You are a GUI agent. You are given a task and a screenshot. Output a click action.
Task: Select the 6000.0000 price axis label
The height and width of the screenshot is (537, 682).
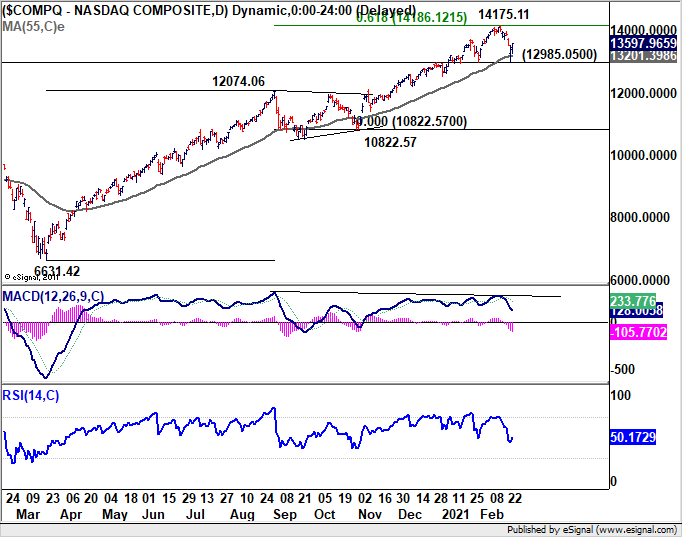point(640,280)
